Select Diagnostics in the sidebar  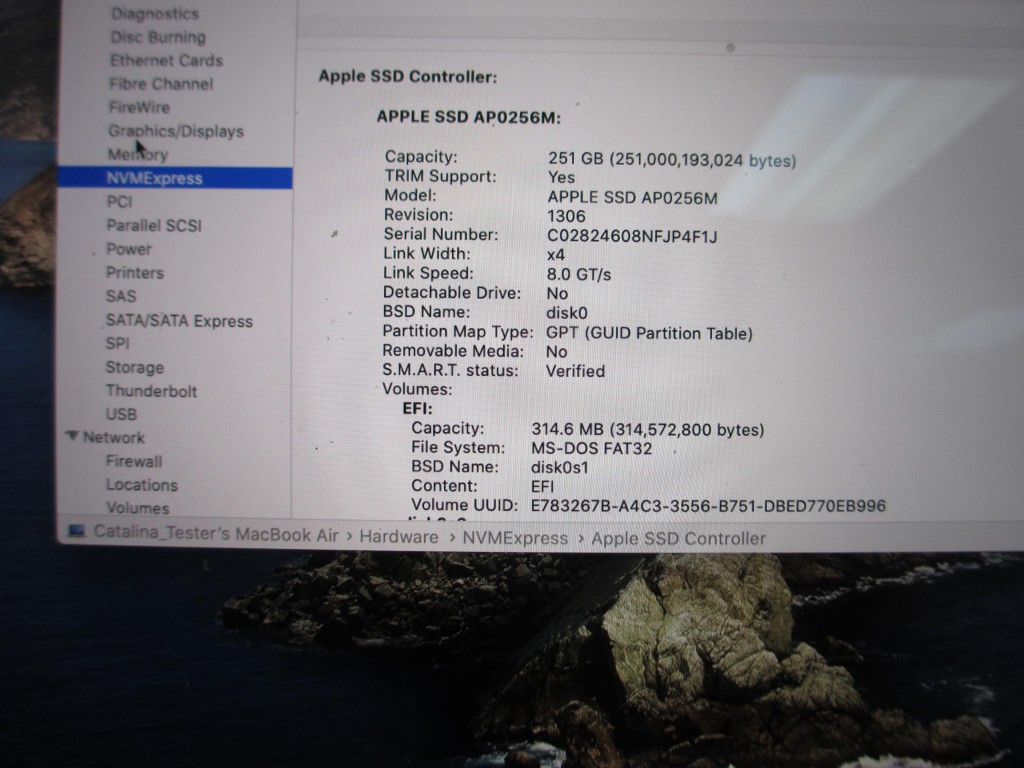click(155, 14)
